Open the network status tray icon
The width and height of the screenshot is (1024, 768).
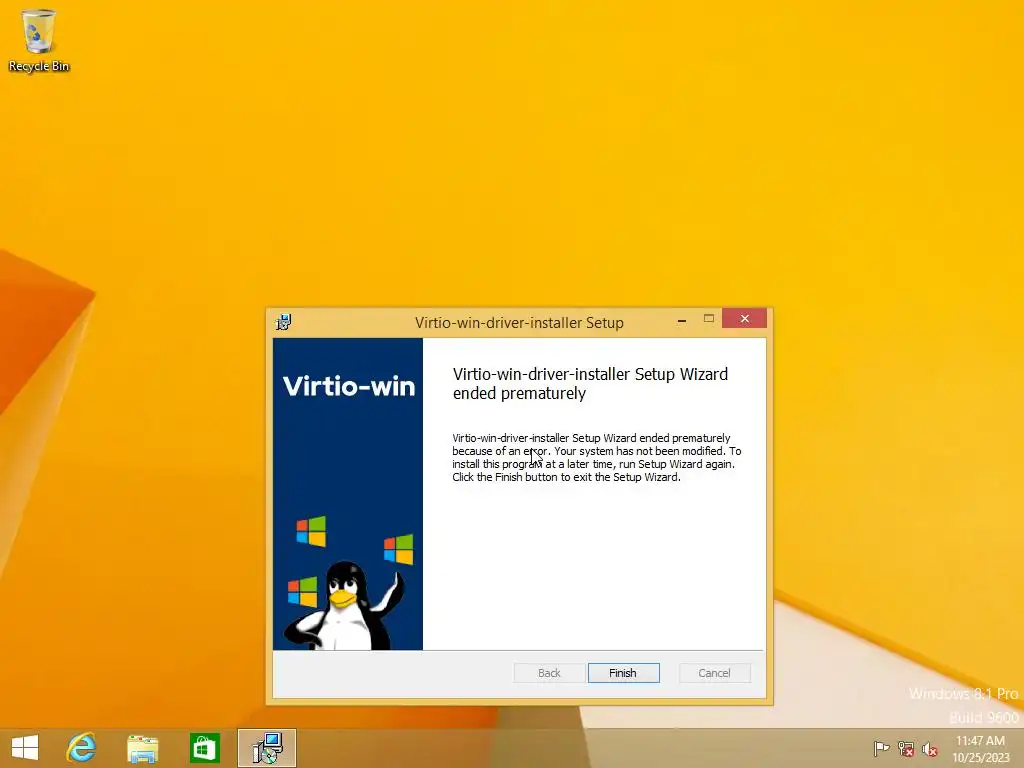click(x=906, y=748)
